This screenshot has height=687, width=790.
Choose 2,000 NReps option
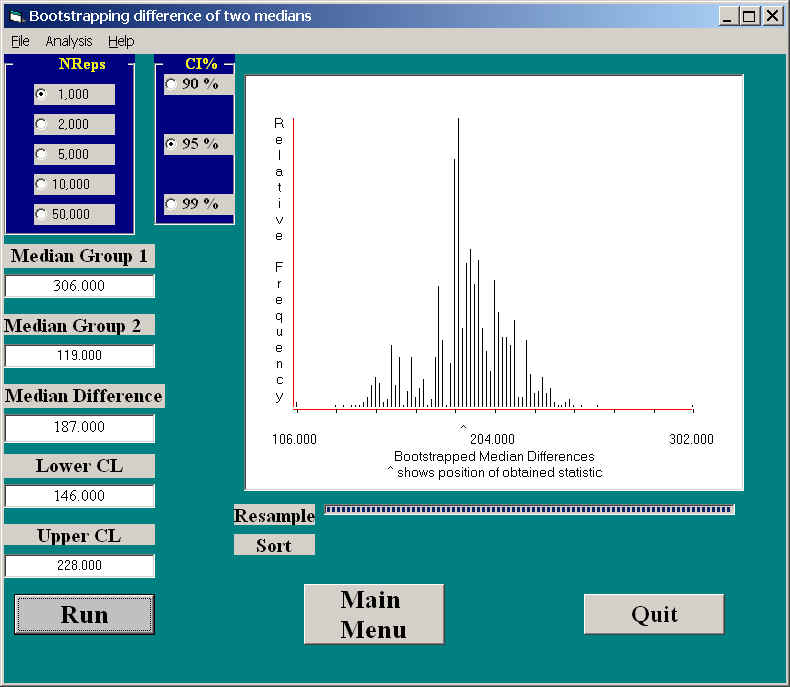(x=42, y=124)
